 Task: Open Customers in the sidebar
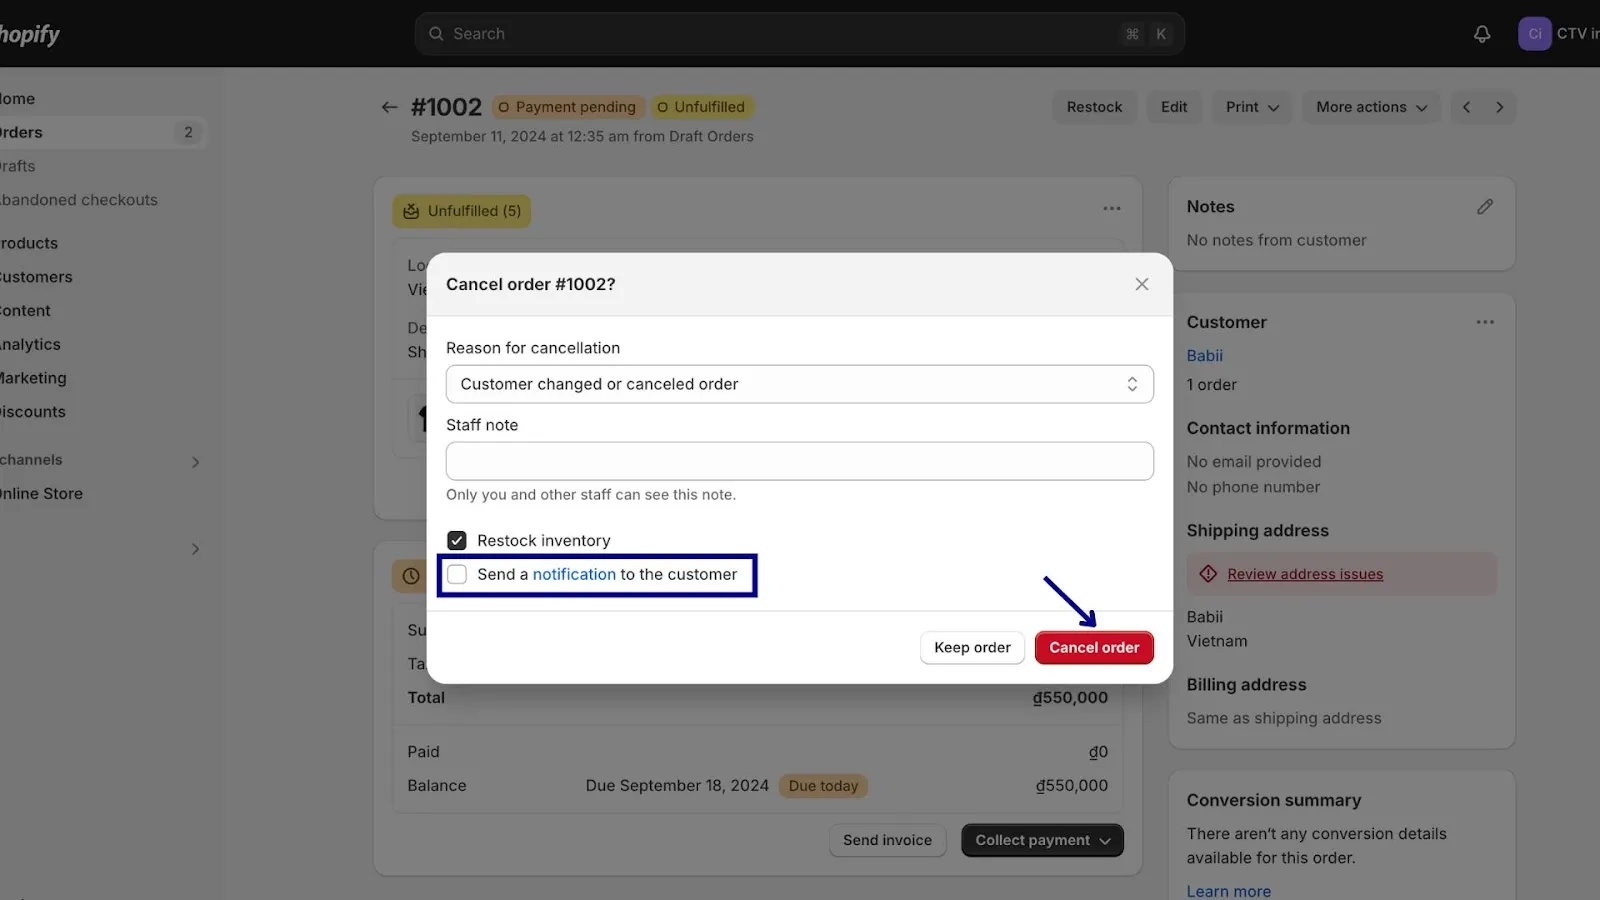click(36, 277)
